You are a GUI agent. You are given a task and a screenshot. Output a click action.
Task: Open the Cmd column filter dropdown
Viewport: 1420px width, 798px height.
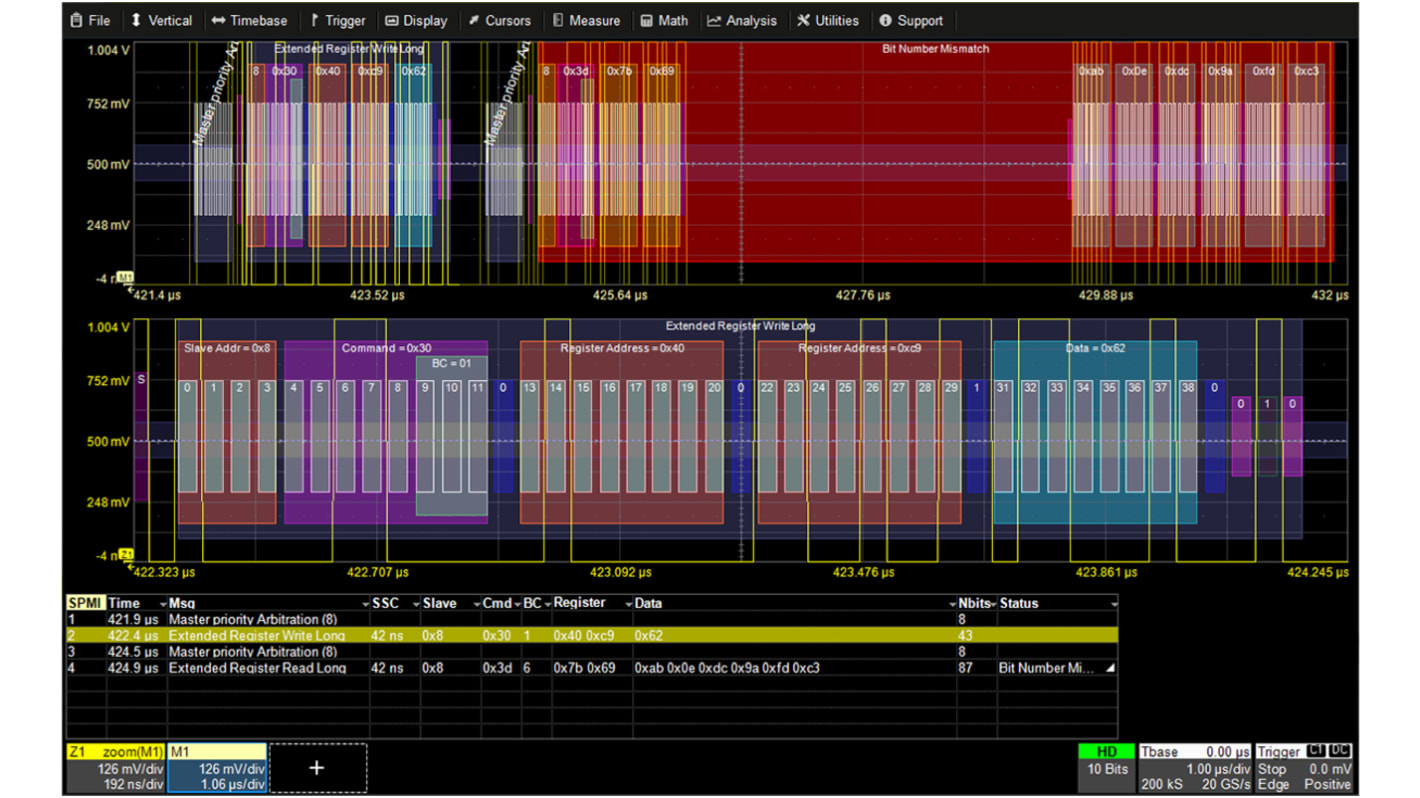click(x=518, y=604)
